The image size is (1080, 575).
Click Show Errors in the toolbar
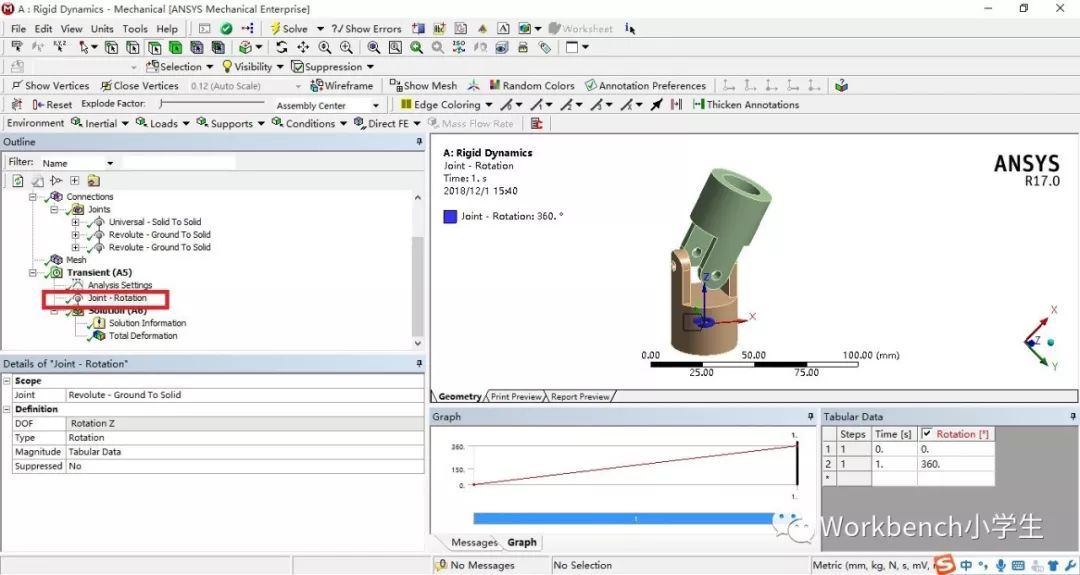366,29
